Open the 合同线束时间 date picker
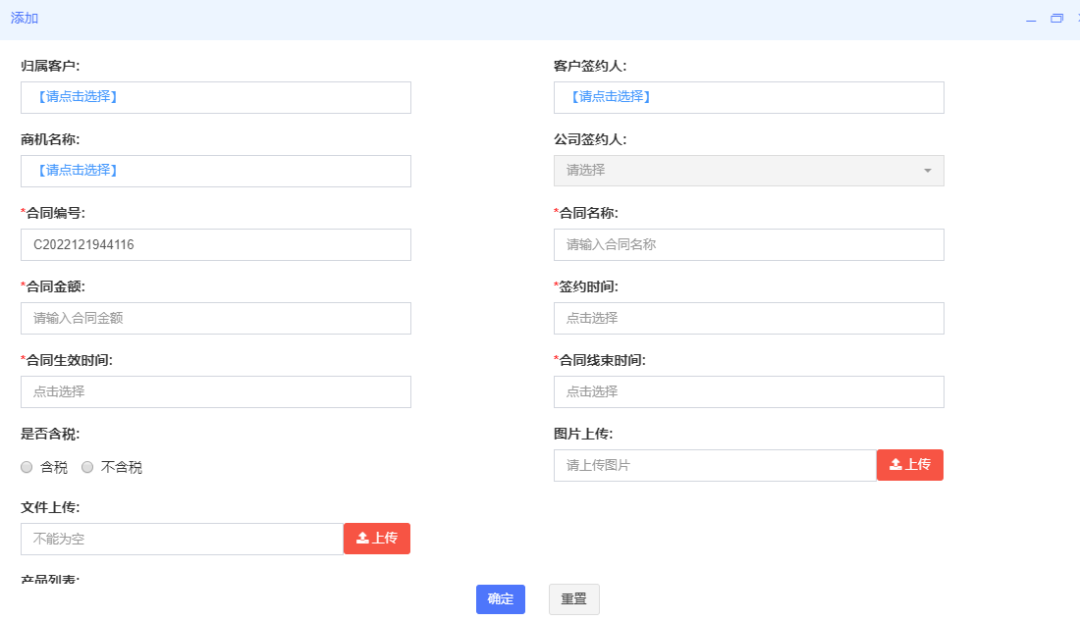1080x621 pixels. pyautogui.click(x=748, y=391)
